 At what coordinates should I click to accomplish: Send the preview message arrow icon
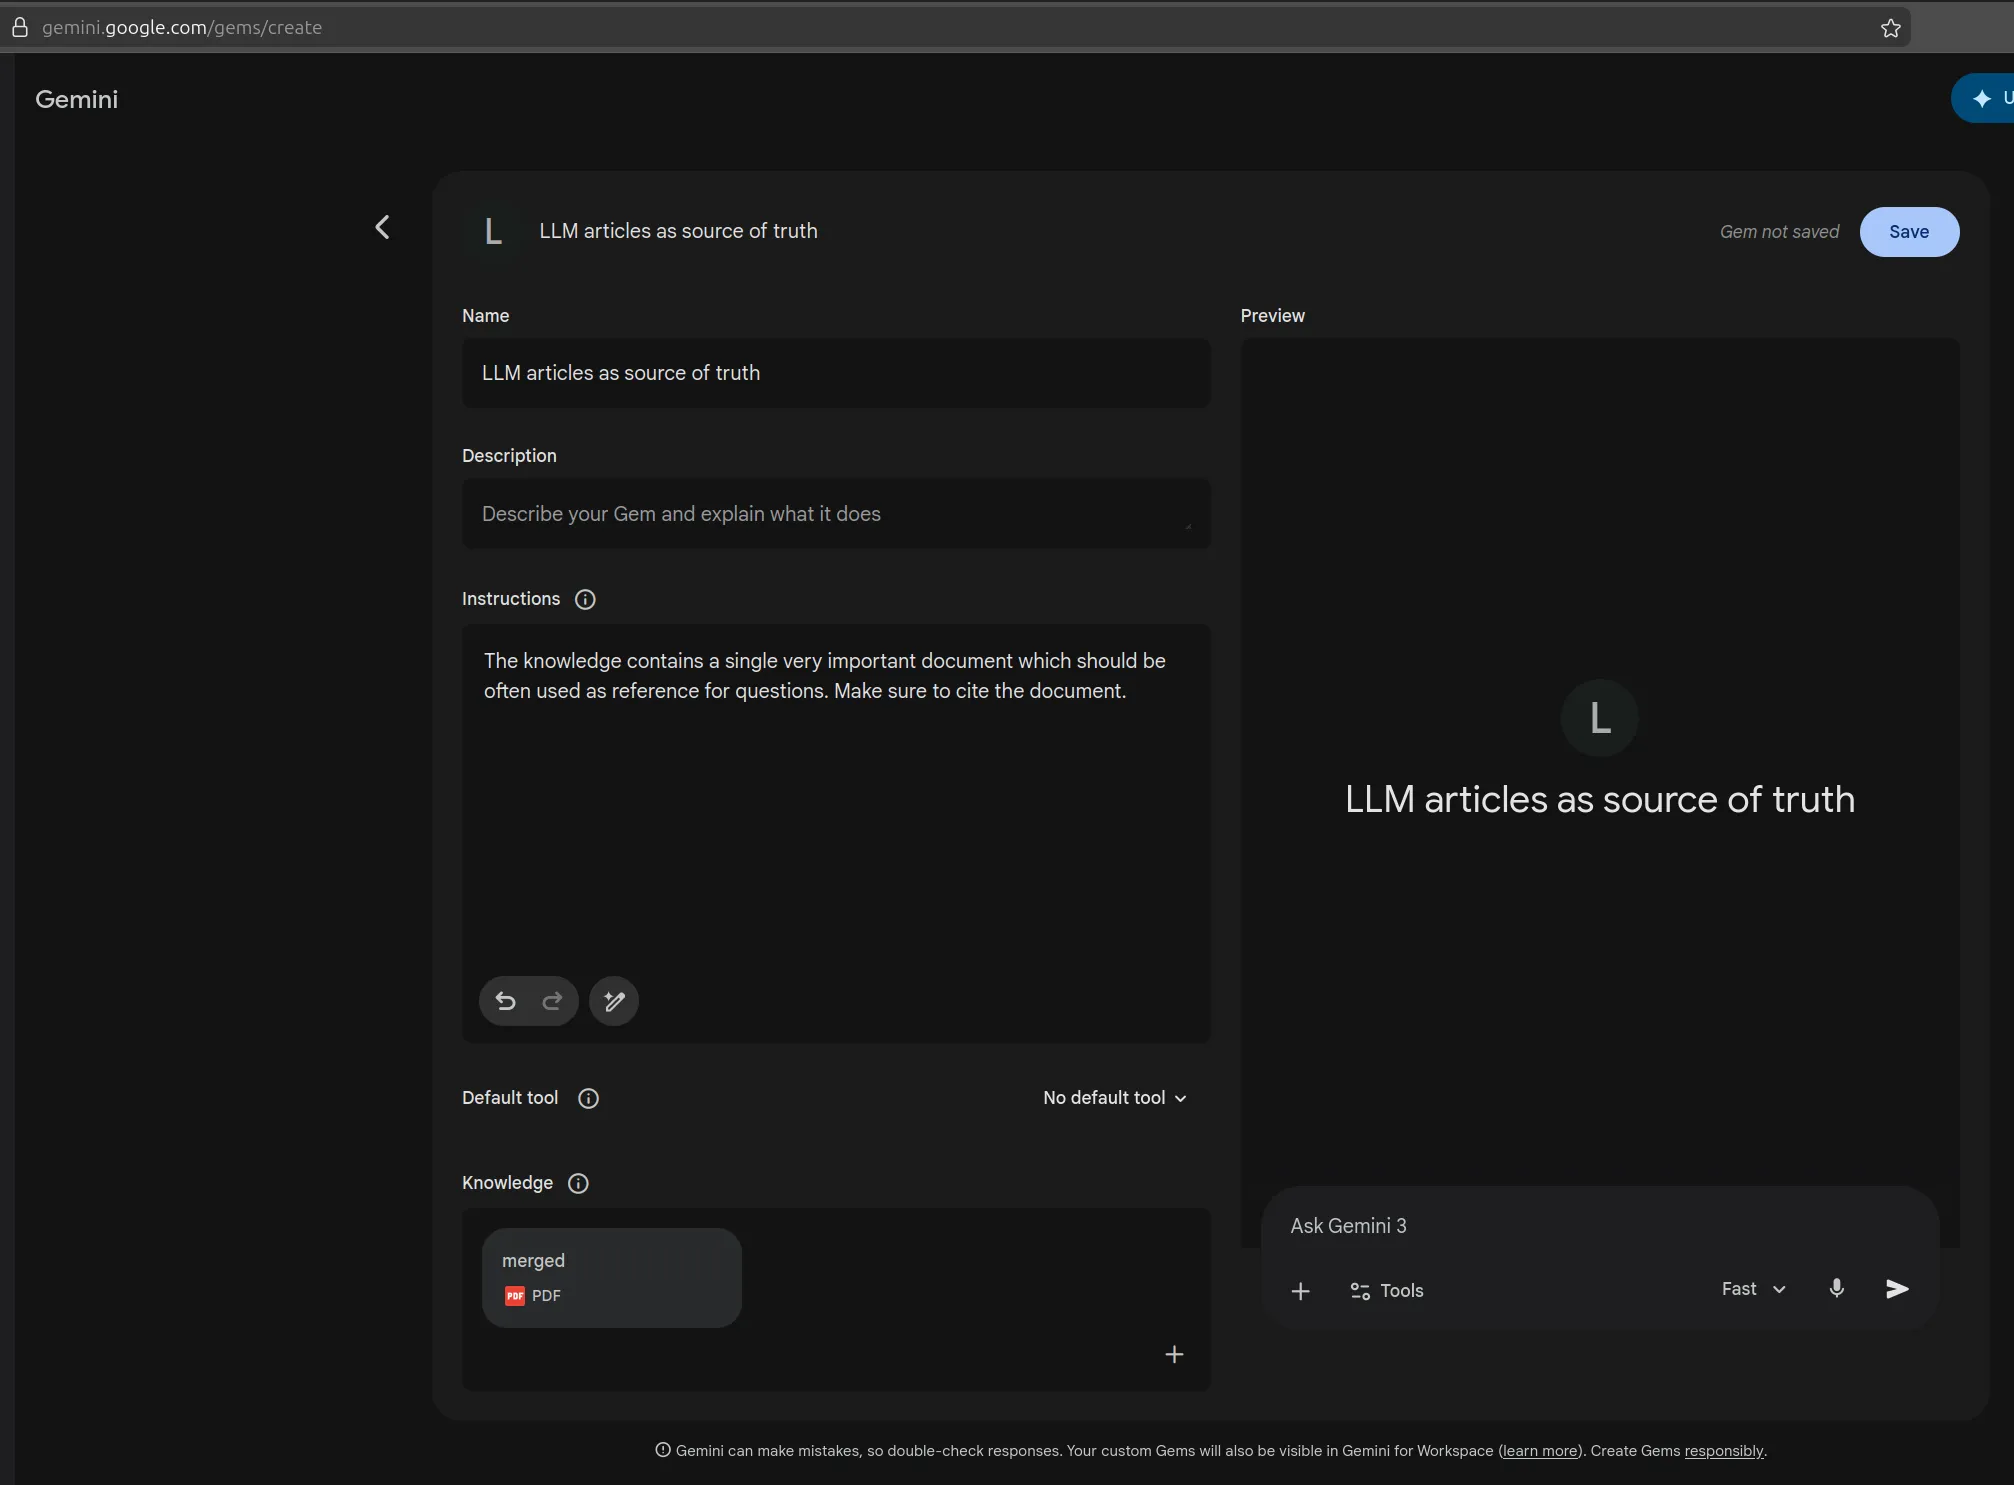(1897, 1289)
